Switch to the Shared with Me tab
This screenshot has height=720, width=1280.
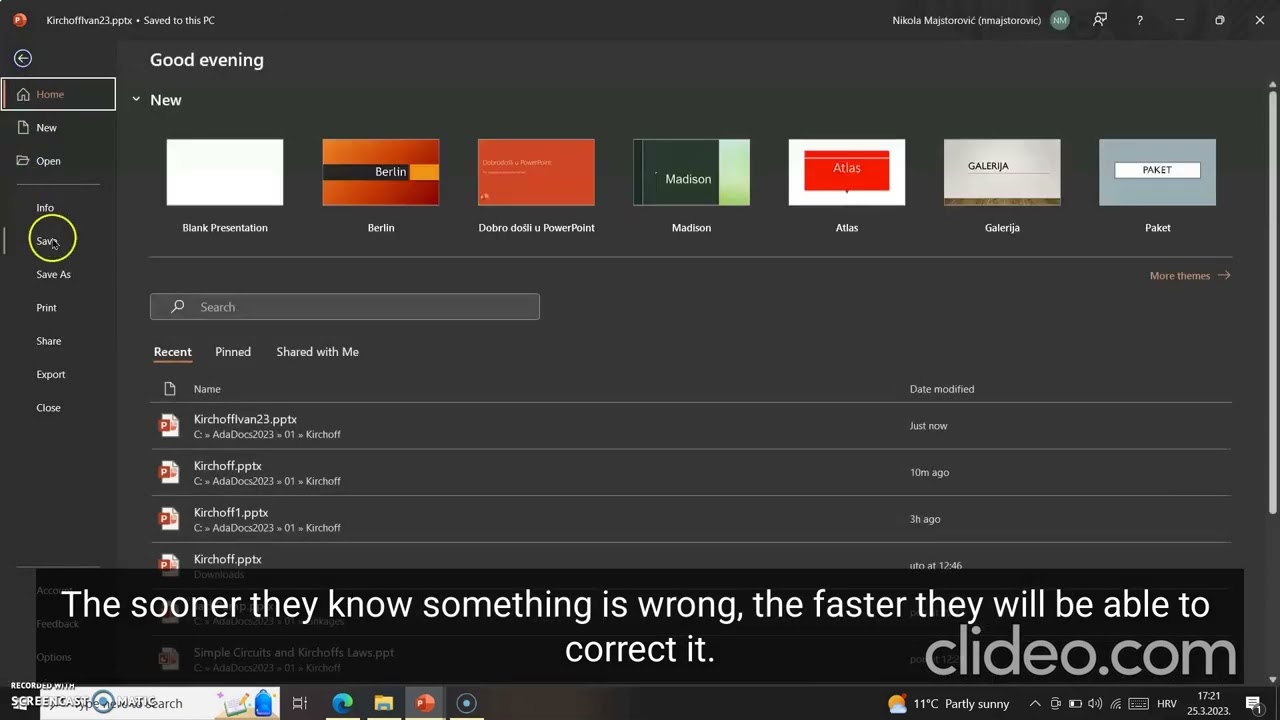tap(317, 352)
